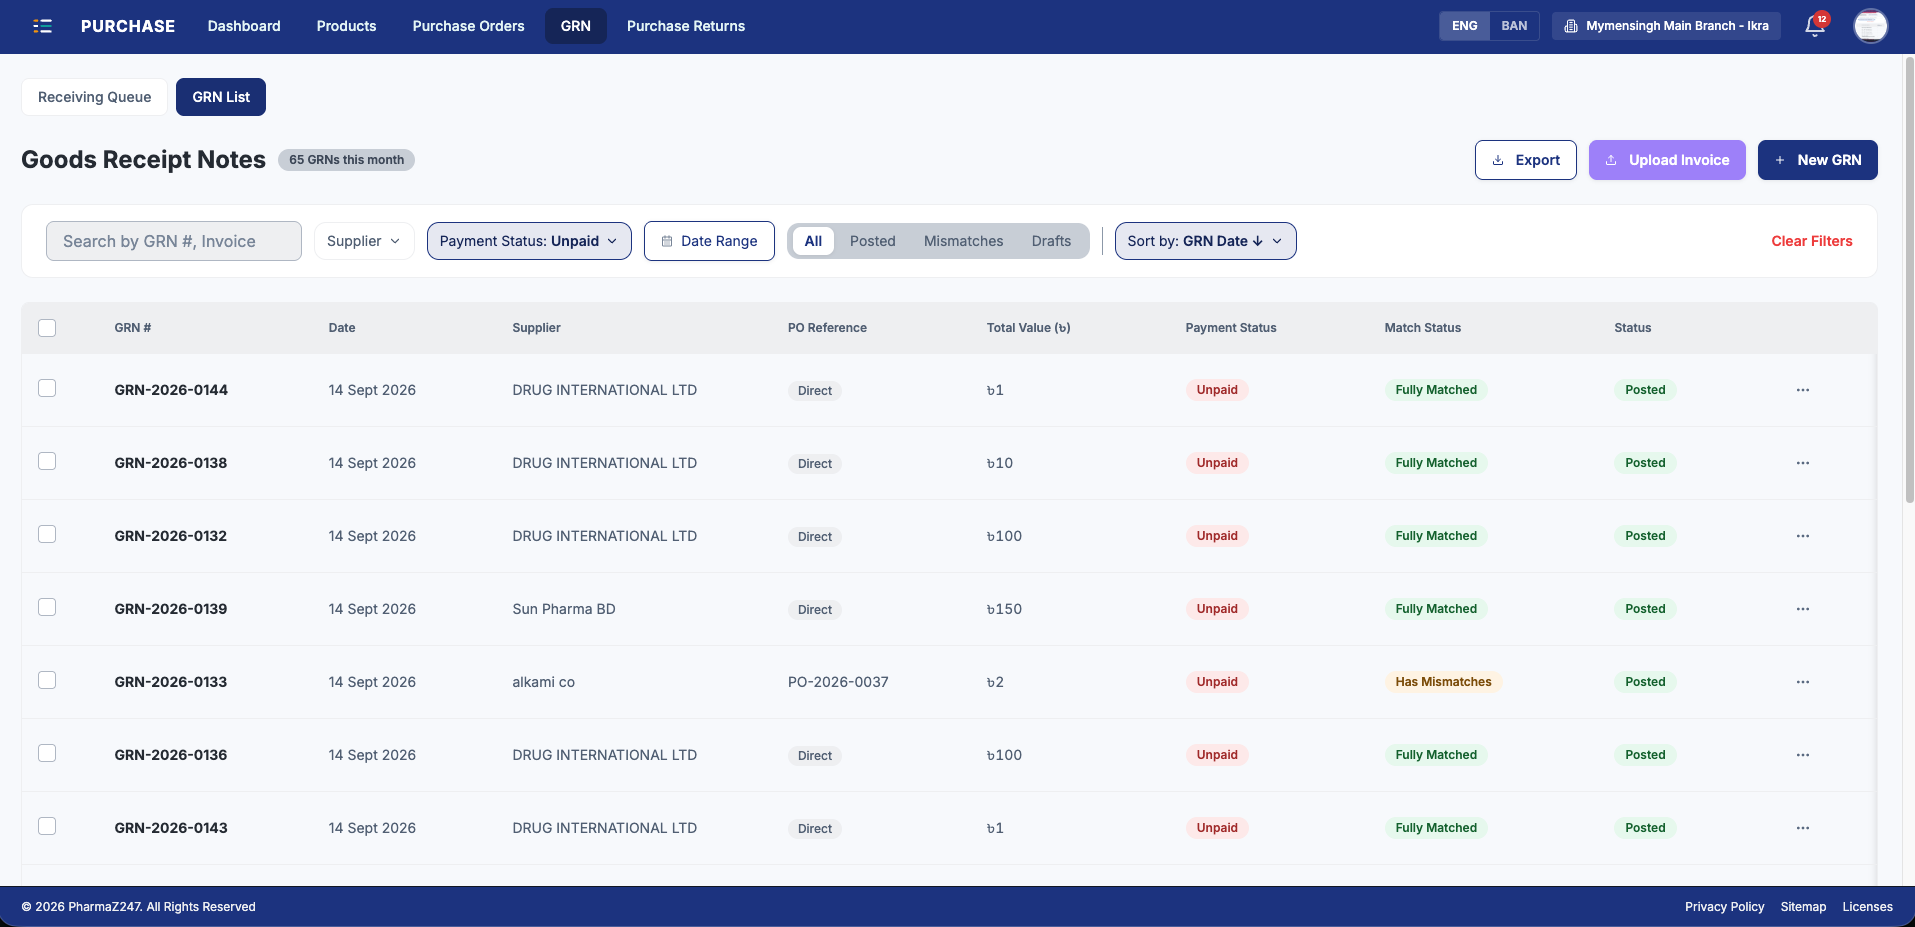Screen dimensions: 1915x927
Task: Tick checkbox for GRN-2026-0139
Action: (x=47, y=607)
